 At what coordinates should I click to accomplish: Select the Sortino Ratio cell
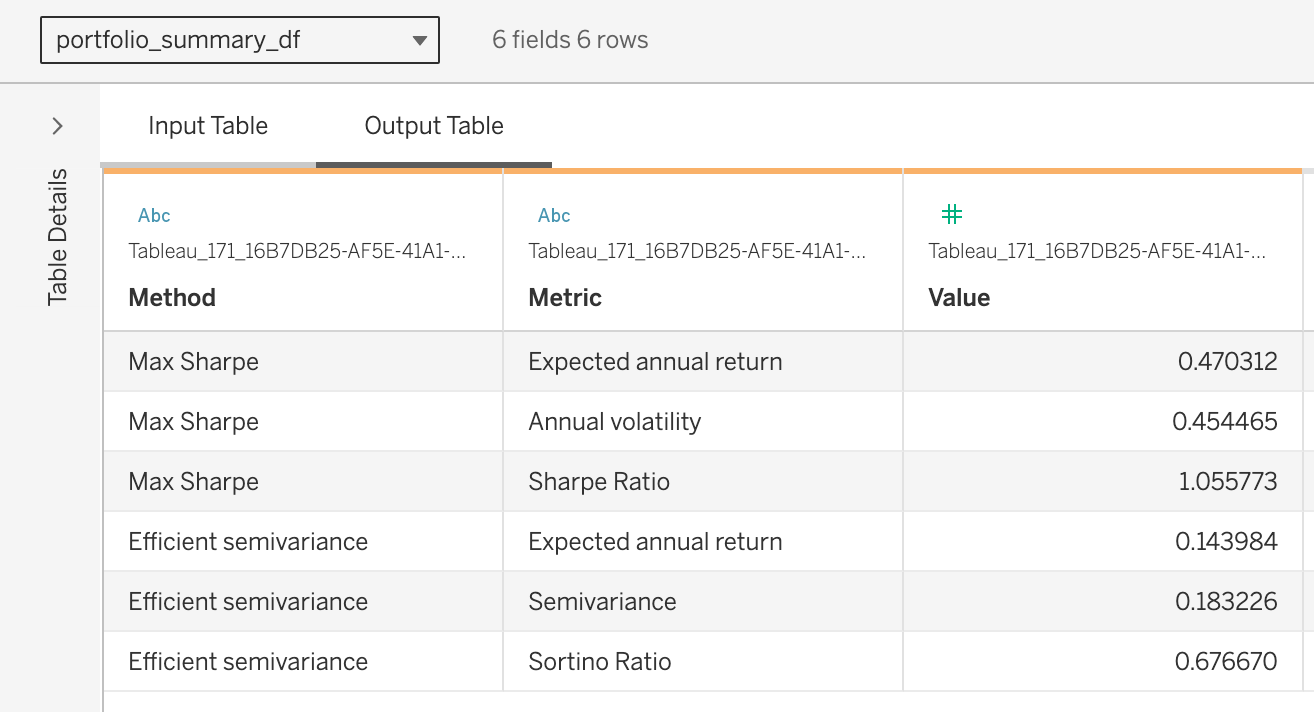click(x=600, y=662)
